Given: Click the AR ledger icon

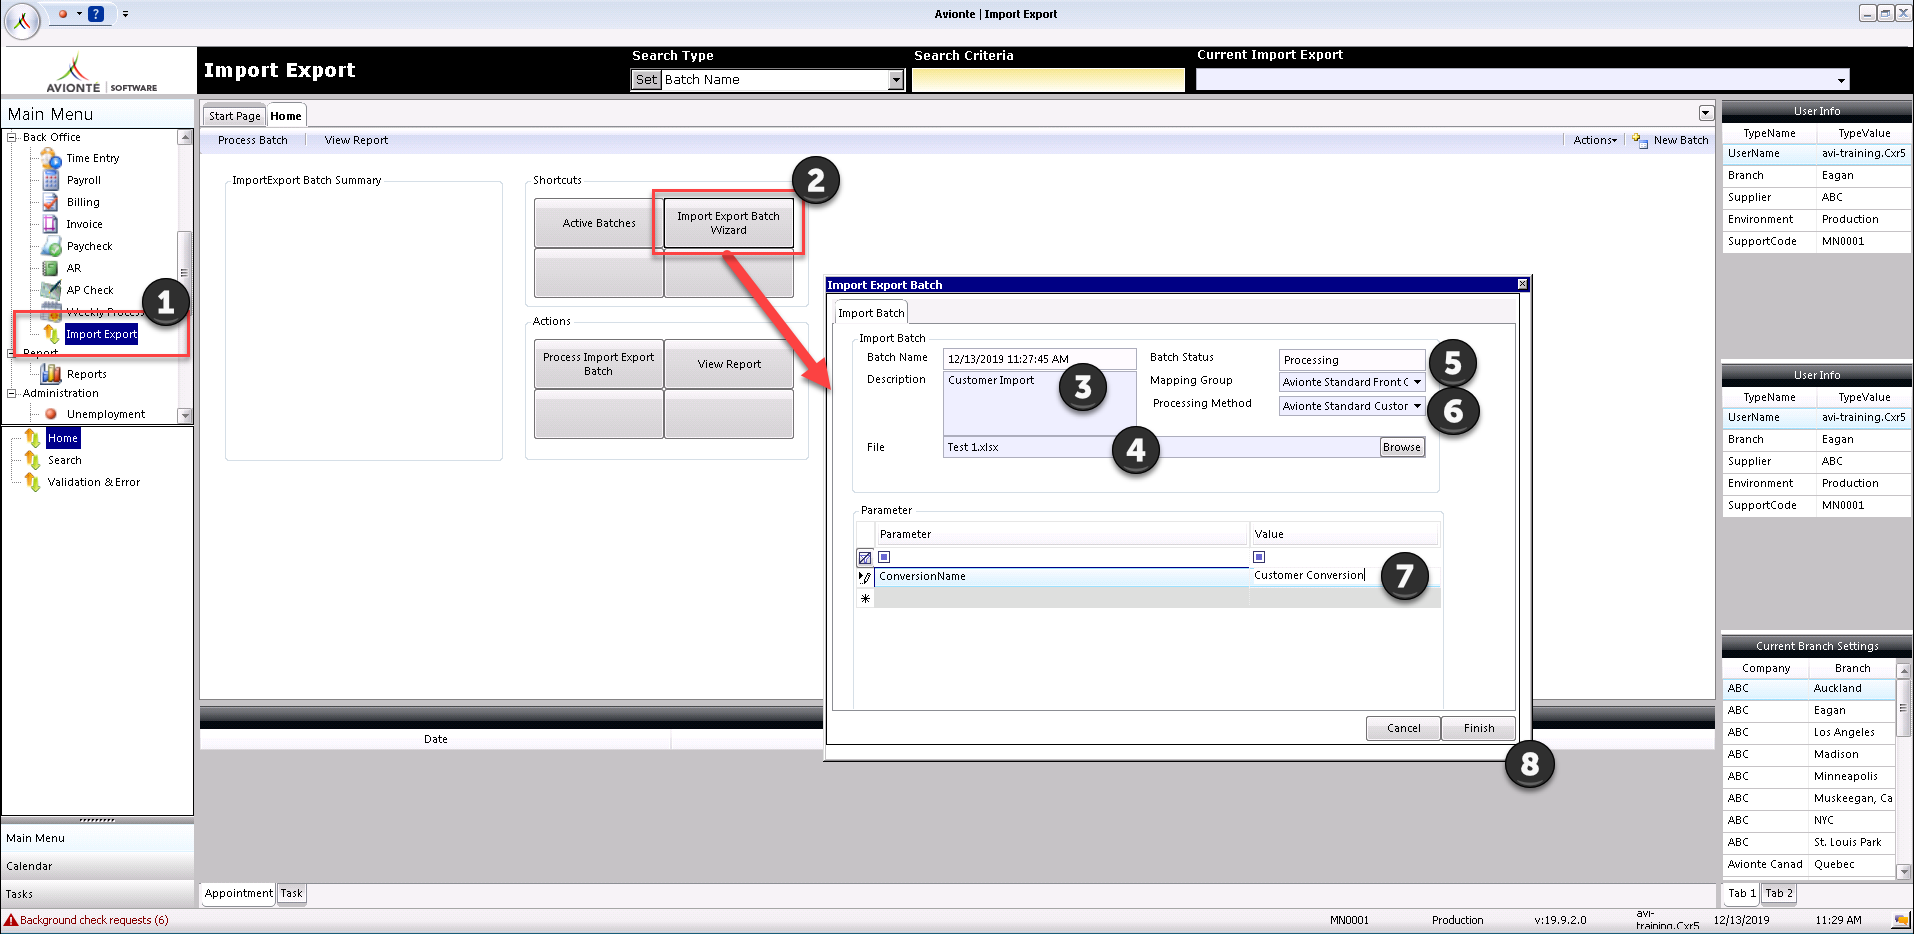Looking at the screenshot, I should point(51,268).
